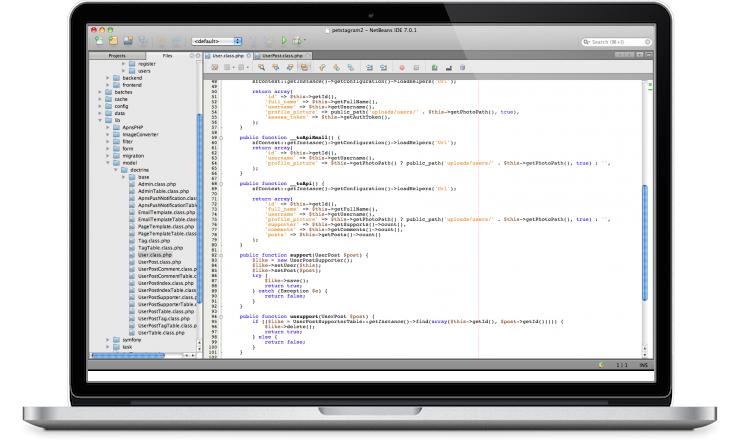This screenshot has width=740, height=440.
Task: Expand the symfony folder
Action: (x=108, y=340)
